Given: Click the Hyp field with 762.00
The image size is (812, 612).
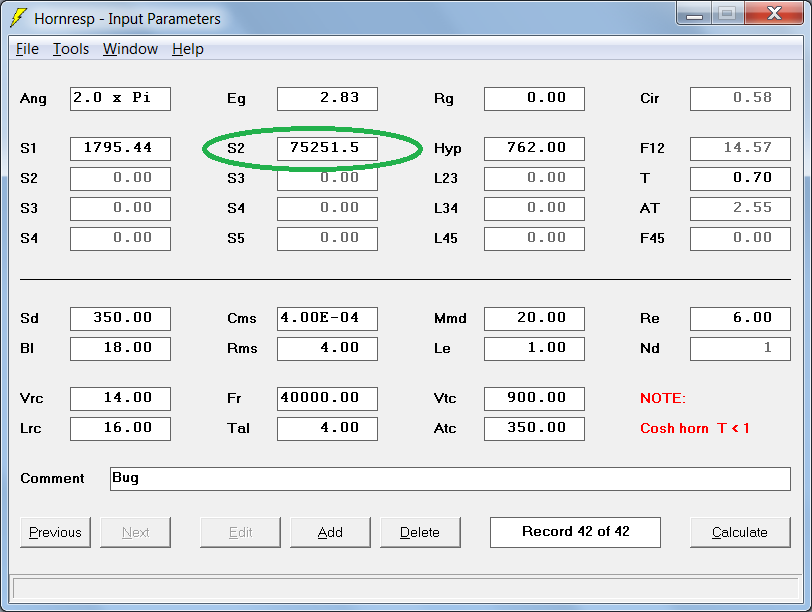Looking at the screenshot, I should pyautogui.click(x=534, y=149).
